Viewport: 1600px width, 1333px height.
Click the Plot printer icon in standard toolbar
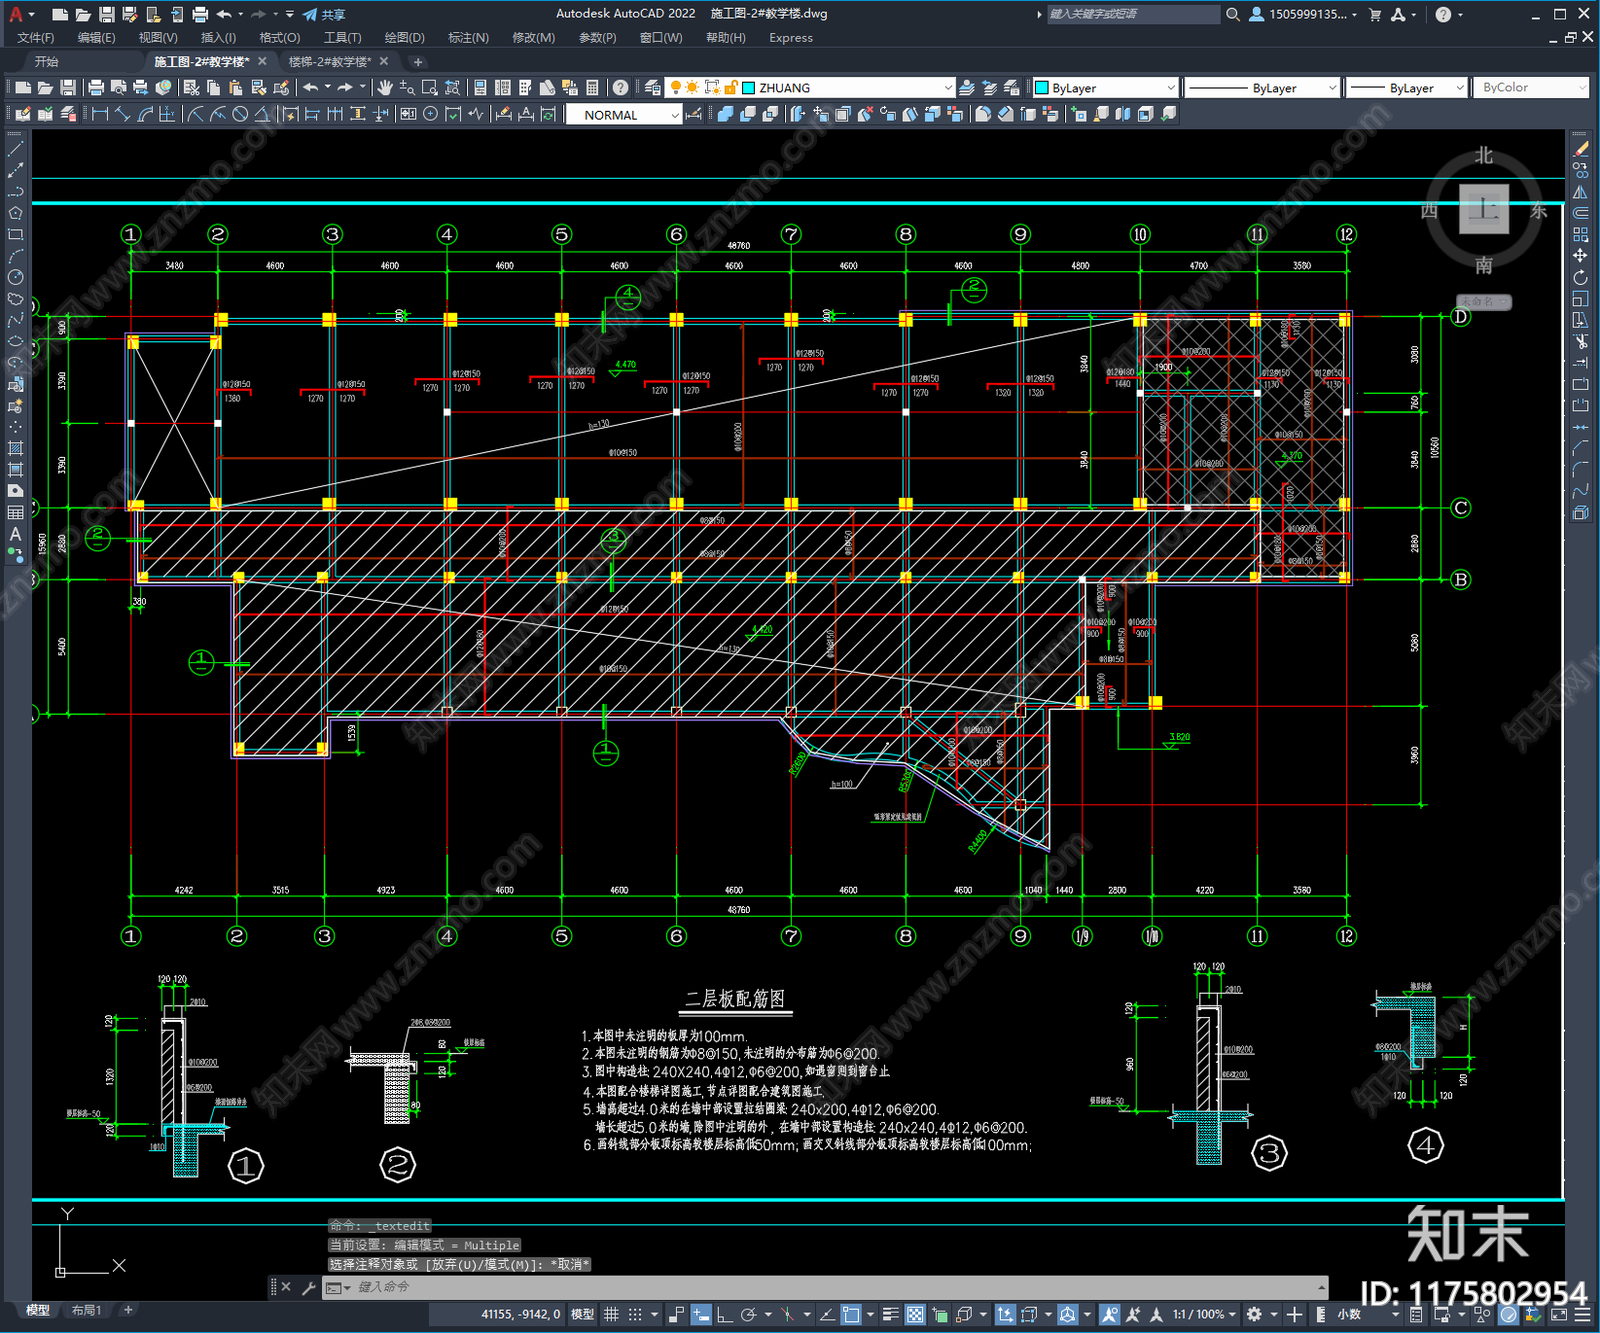(96, 88)
